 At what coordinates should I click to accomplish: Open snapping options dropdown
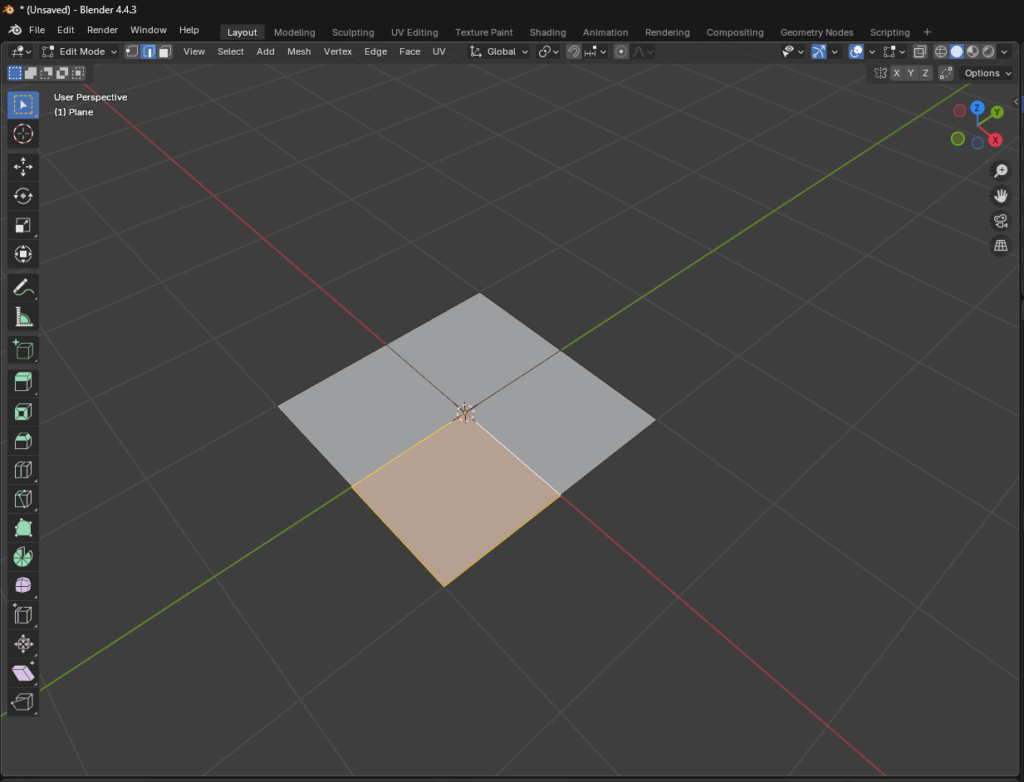[x=596, y=52]
